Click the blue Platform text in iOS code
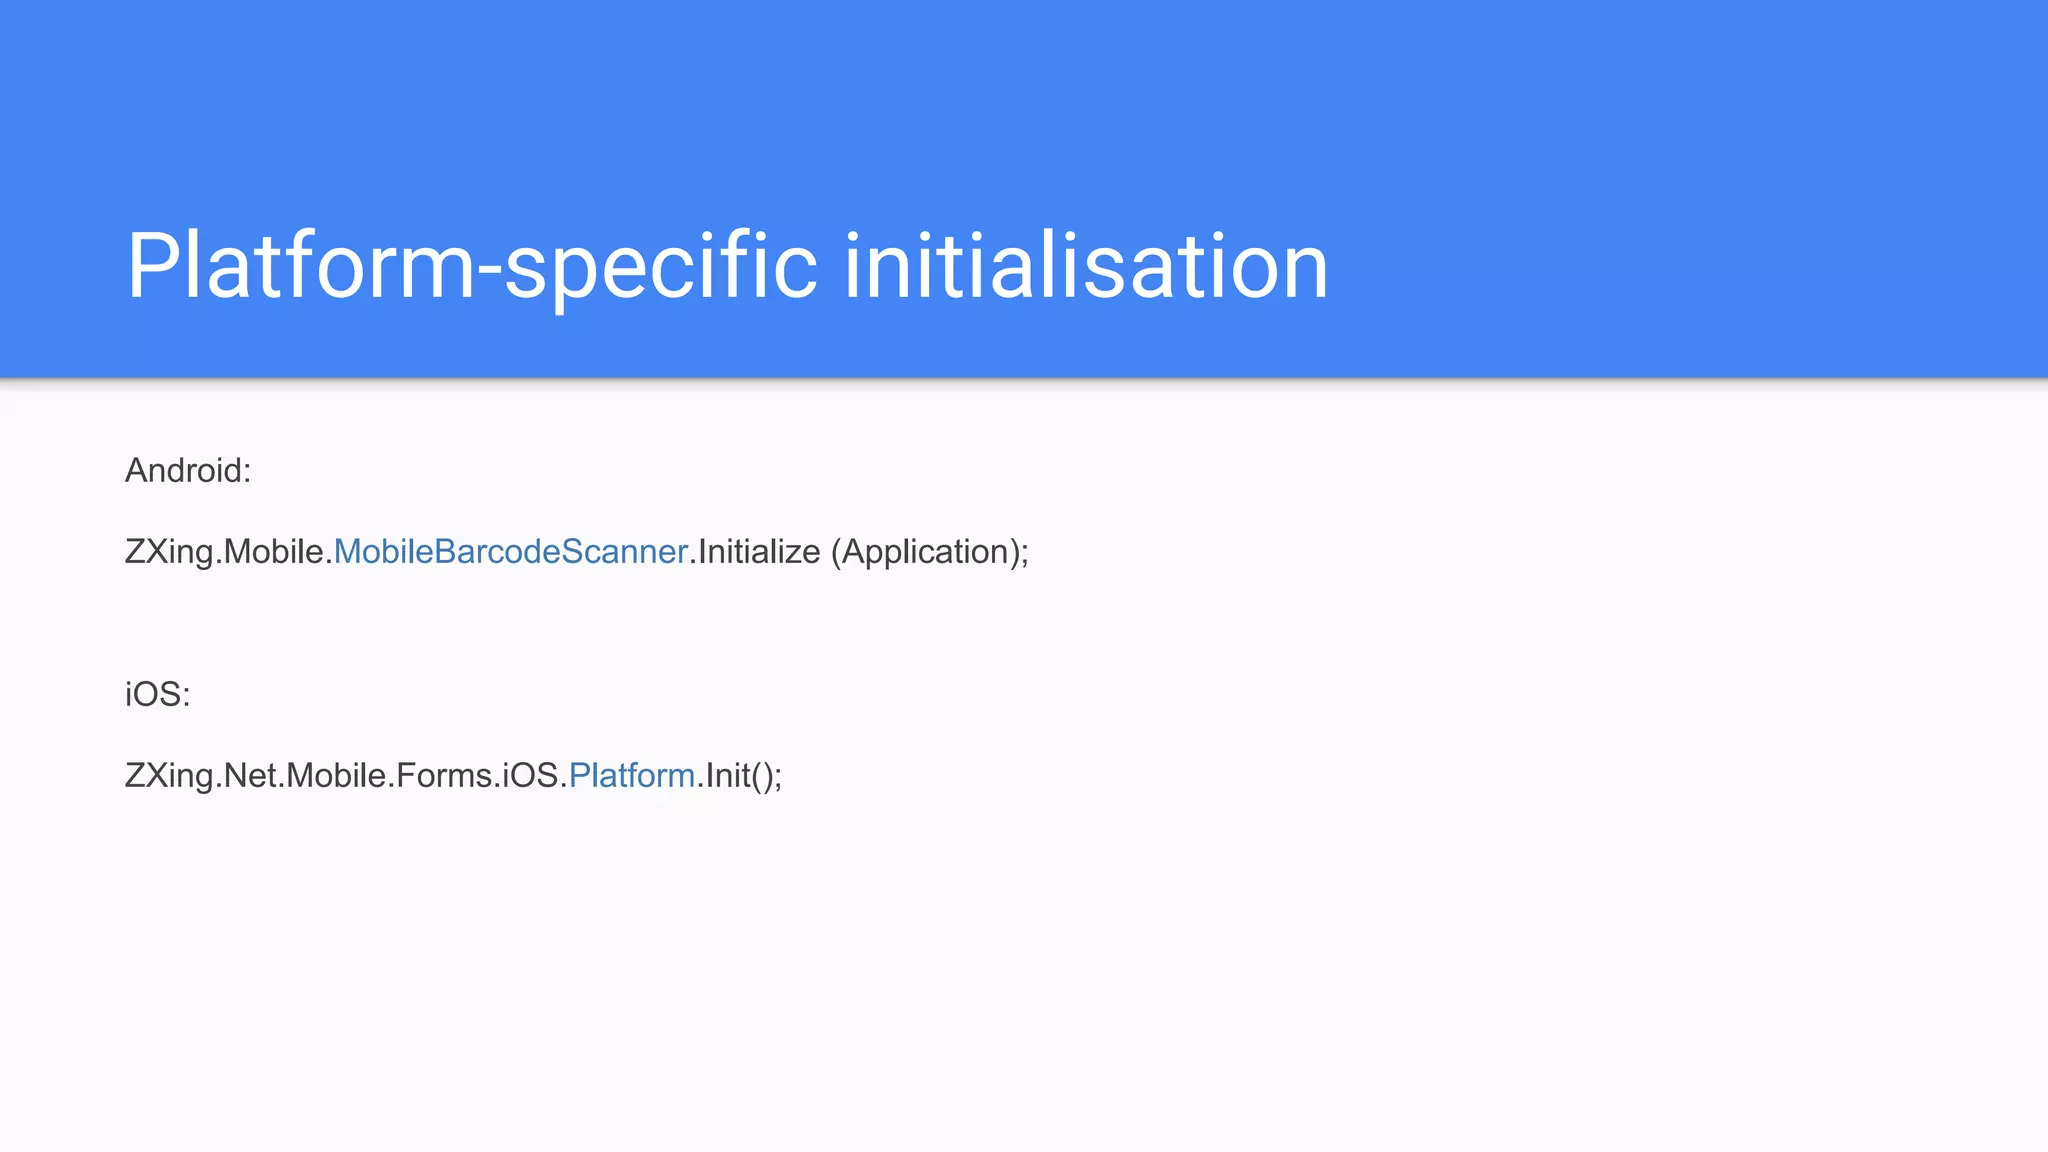Image resolution: width=2048 pixels, height=1152 pixels. click(632, 776)
